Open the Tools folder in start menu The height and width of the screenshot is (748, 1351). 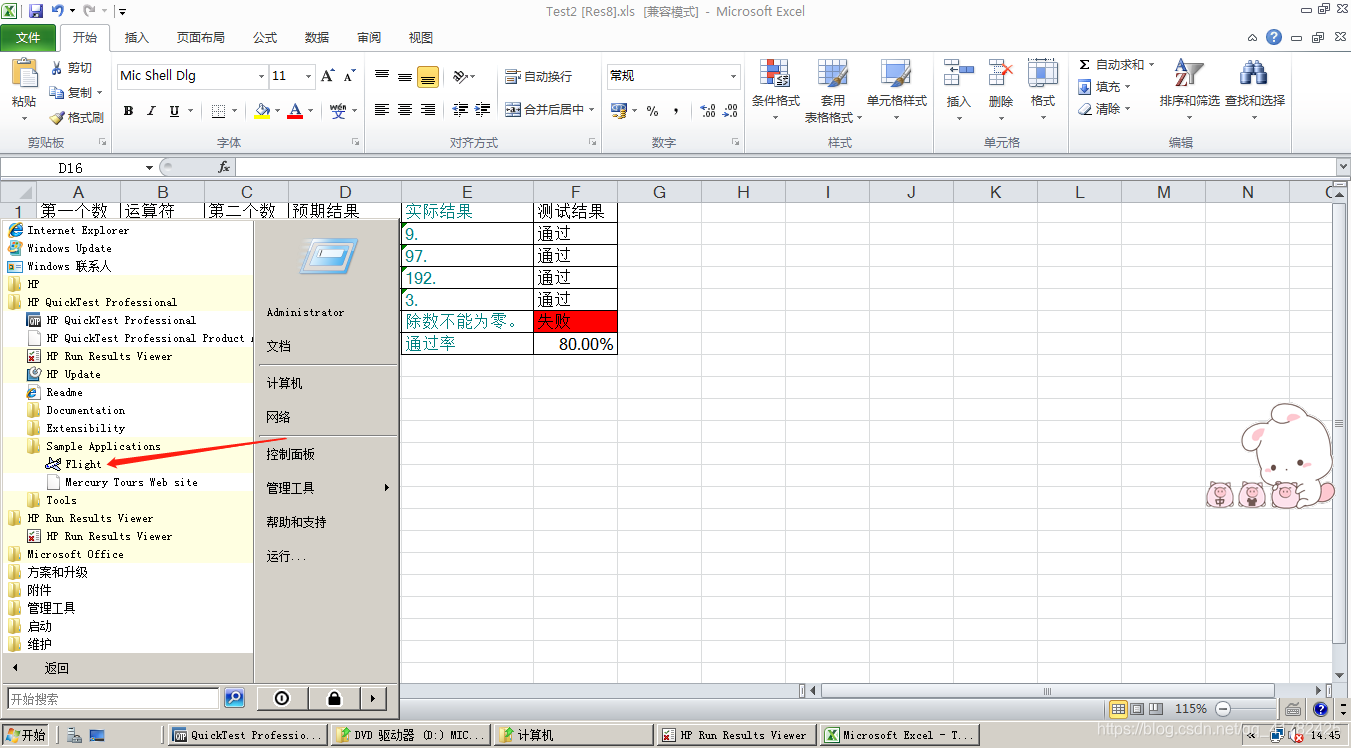tap(52, 500)
